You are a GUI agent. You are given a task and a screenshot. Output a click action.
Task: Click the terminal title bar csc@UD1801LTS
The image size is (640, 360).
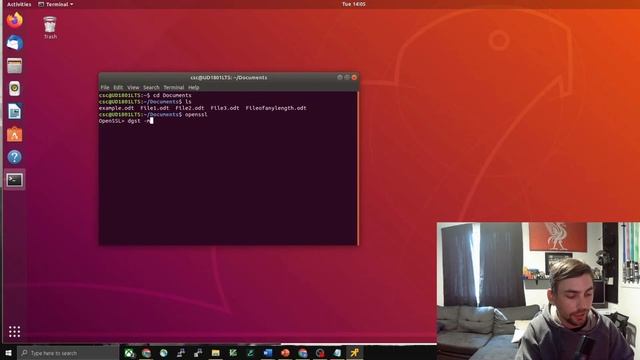(x=229, y=77)
